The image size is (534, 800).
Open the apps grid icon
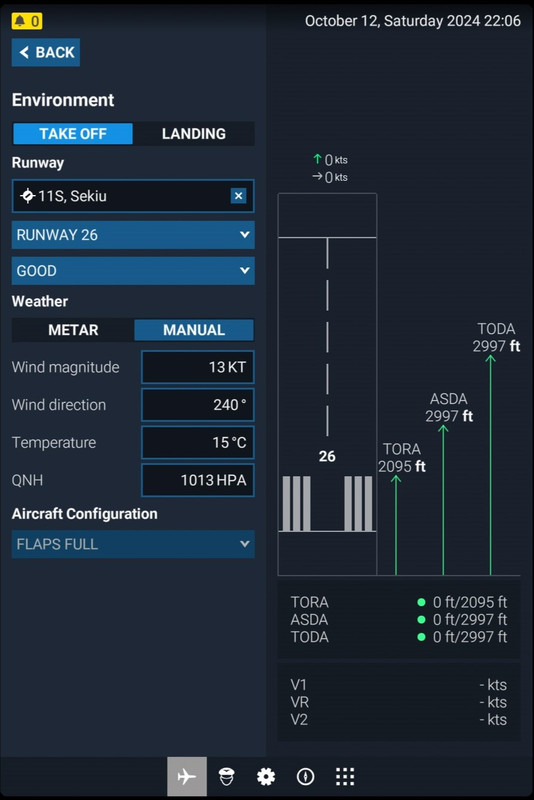[x=345, y=777]
